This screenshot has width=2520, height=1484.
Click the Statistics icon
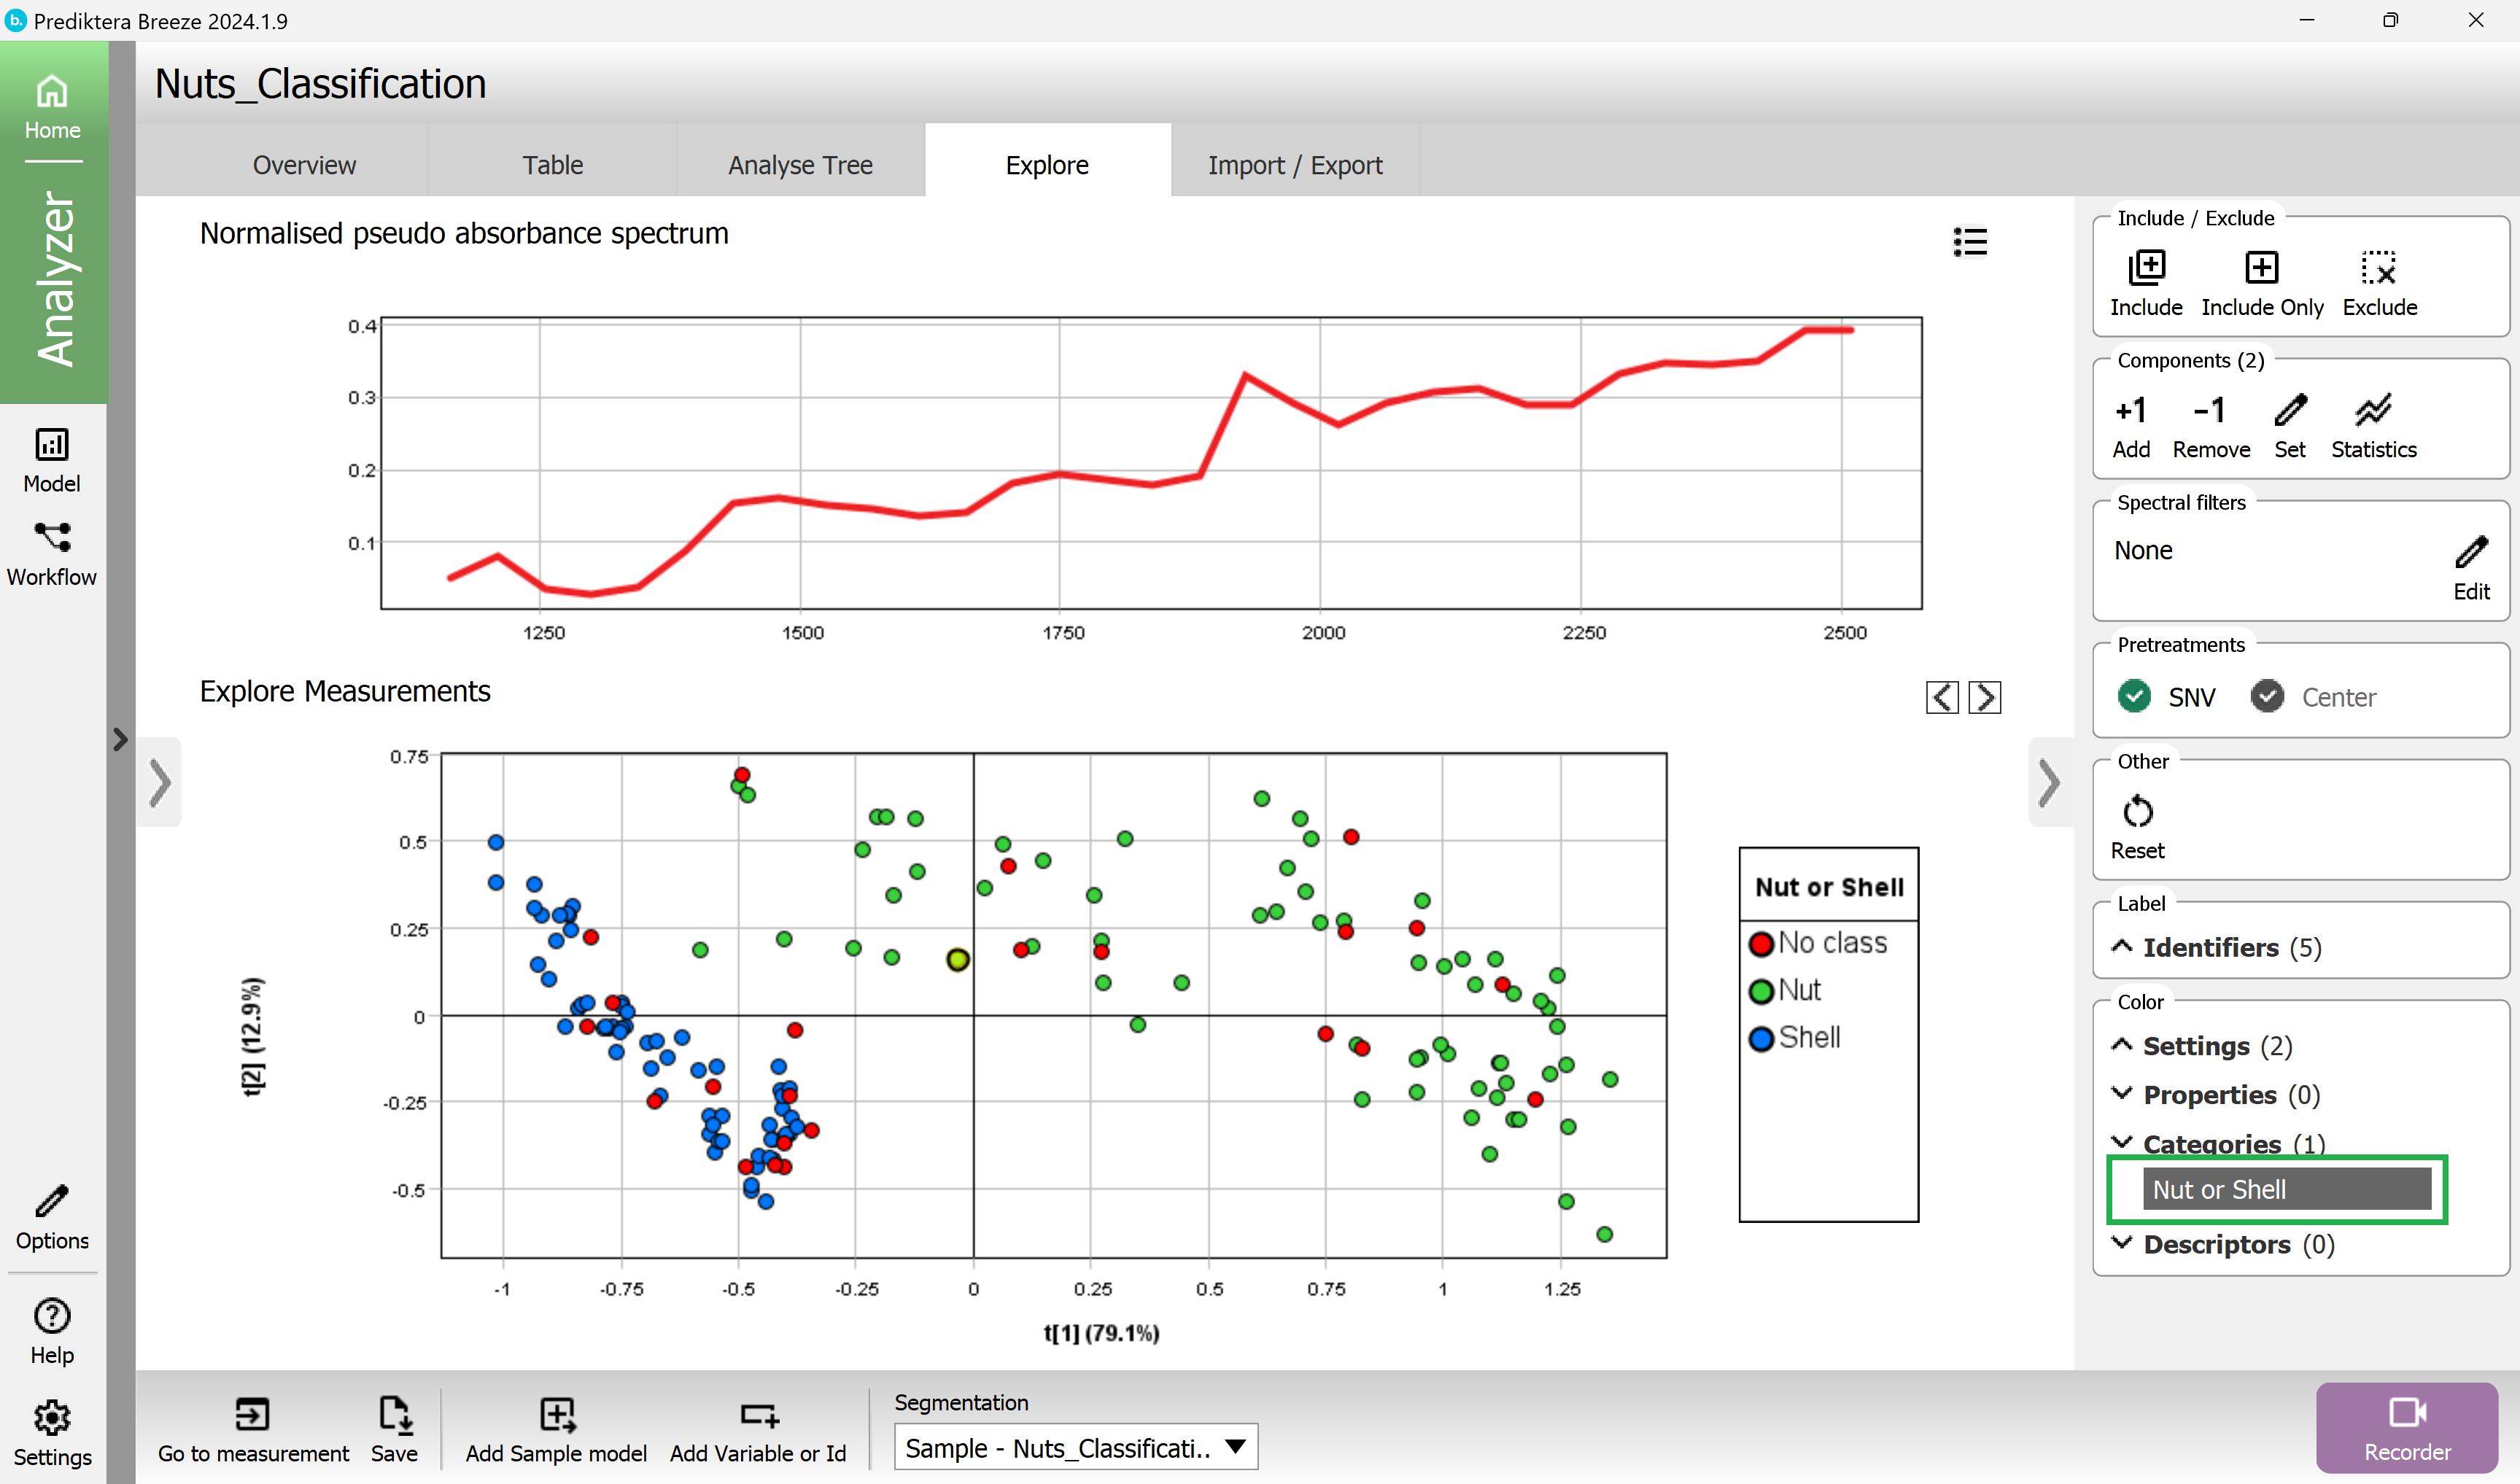tap(2375, 408)
